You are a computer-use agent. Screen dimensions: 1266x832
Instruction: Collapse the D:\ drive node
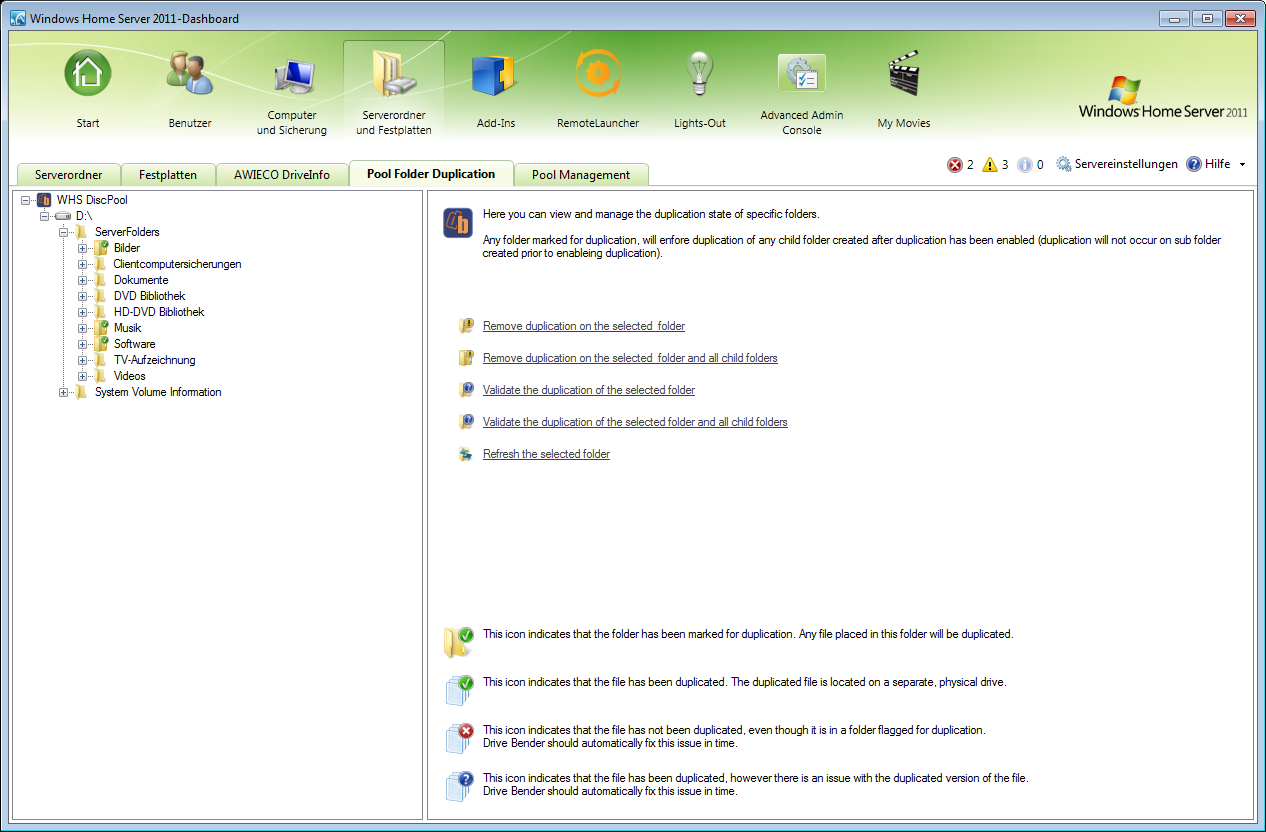45,216
